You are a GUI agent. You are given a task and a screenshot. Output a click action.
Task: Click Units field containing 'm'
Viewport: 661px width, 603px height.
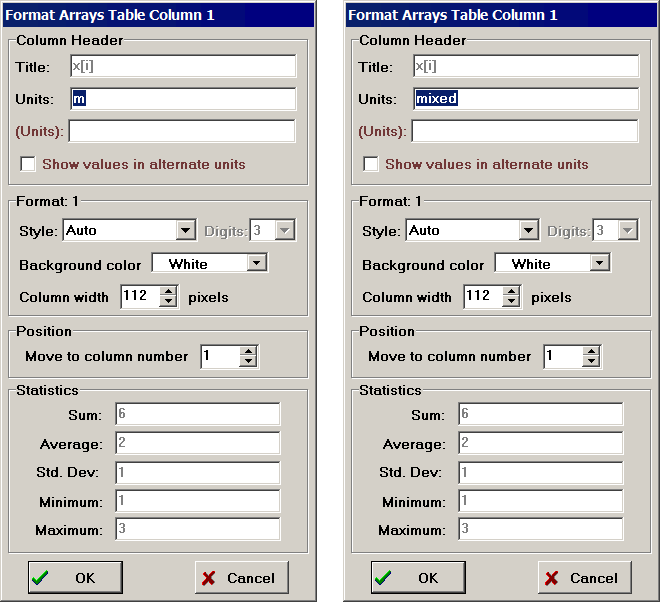pos(183,99)
